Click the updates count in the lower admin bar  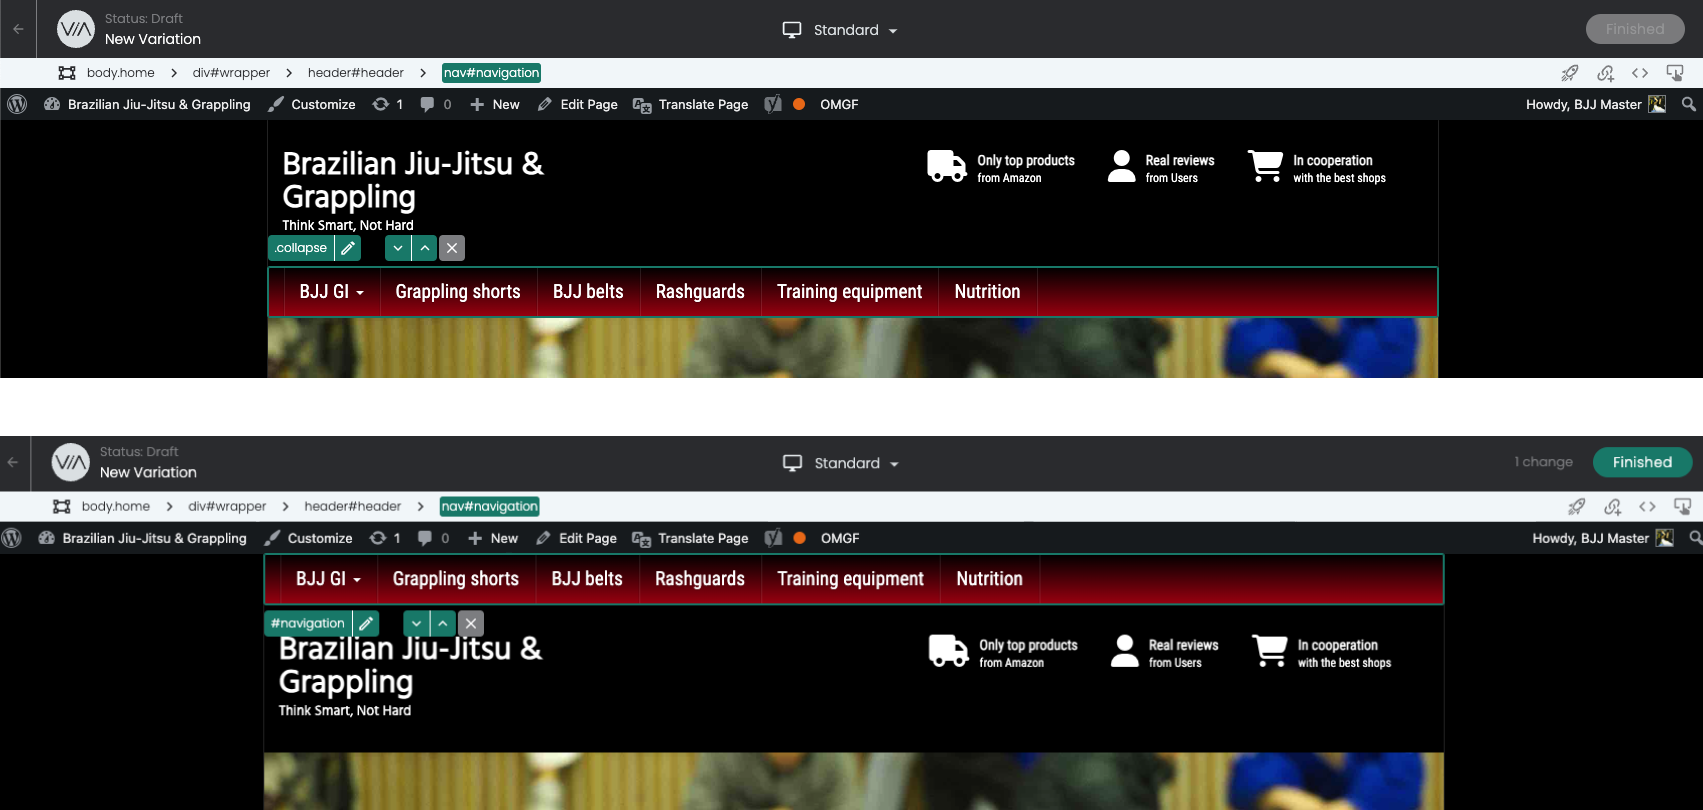[x=386, y=538]
